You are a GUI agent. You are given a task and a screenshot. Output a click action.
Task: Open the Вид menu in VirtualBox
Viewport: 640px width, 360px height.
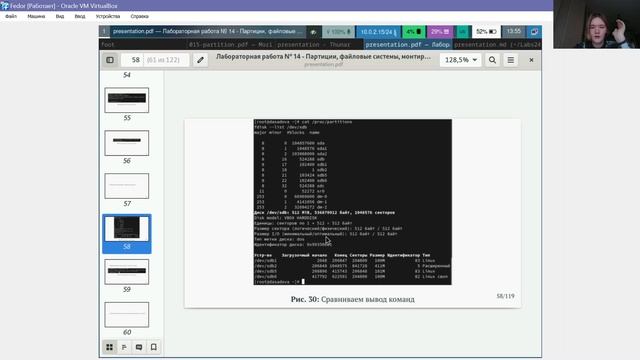(60, 16)
